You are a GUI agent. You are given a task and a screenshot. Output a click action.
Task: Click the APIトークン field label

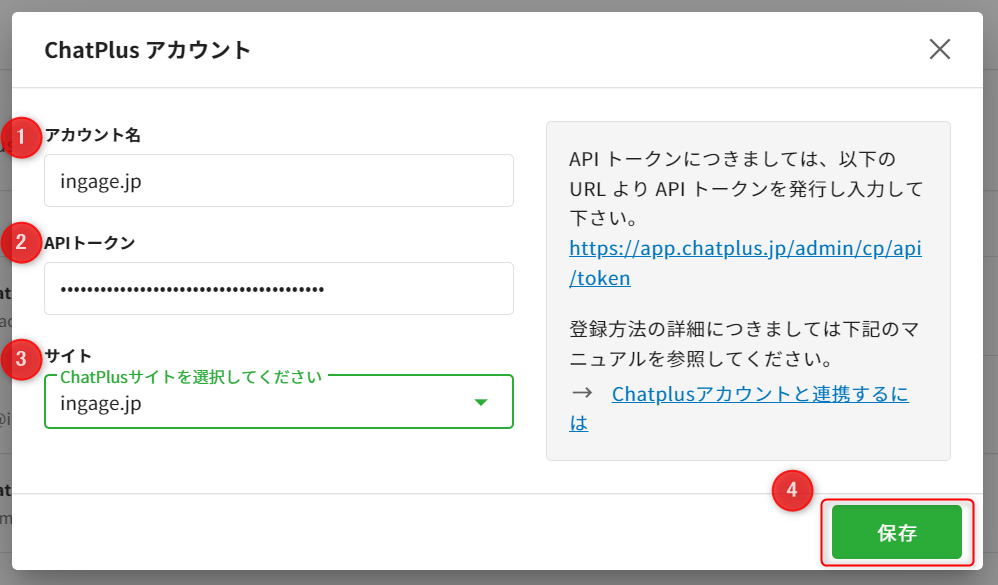[x=90, y=242]
